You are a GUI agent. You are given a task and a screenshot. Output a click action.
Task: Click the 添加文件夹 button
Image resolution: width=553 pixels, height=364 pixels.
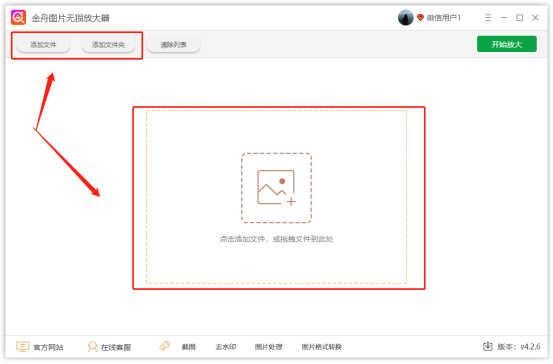point(108,45)
